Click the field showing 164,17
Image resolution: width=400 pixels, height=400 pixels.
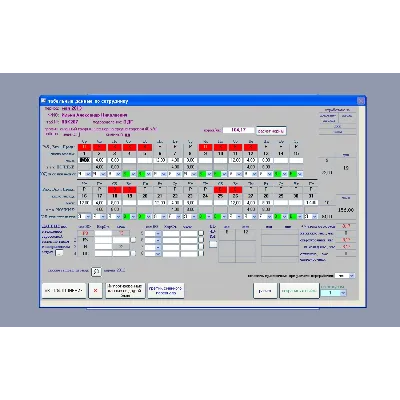[x=238, y=130]
